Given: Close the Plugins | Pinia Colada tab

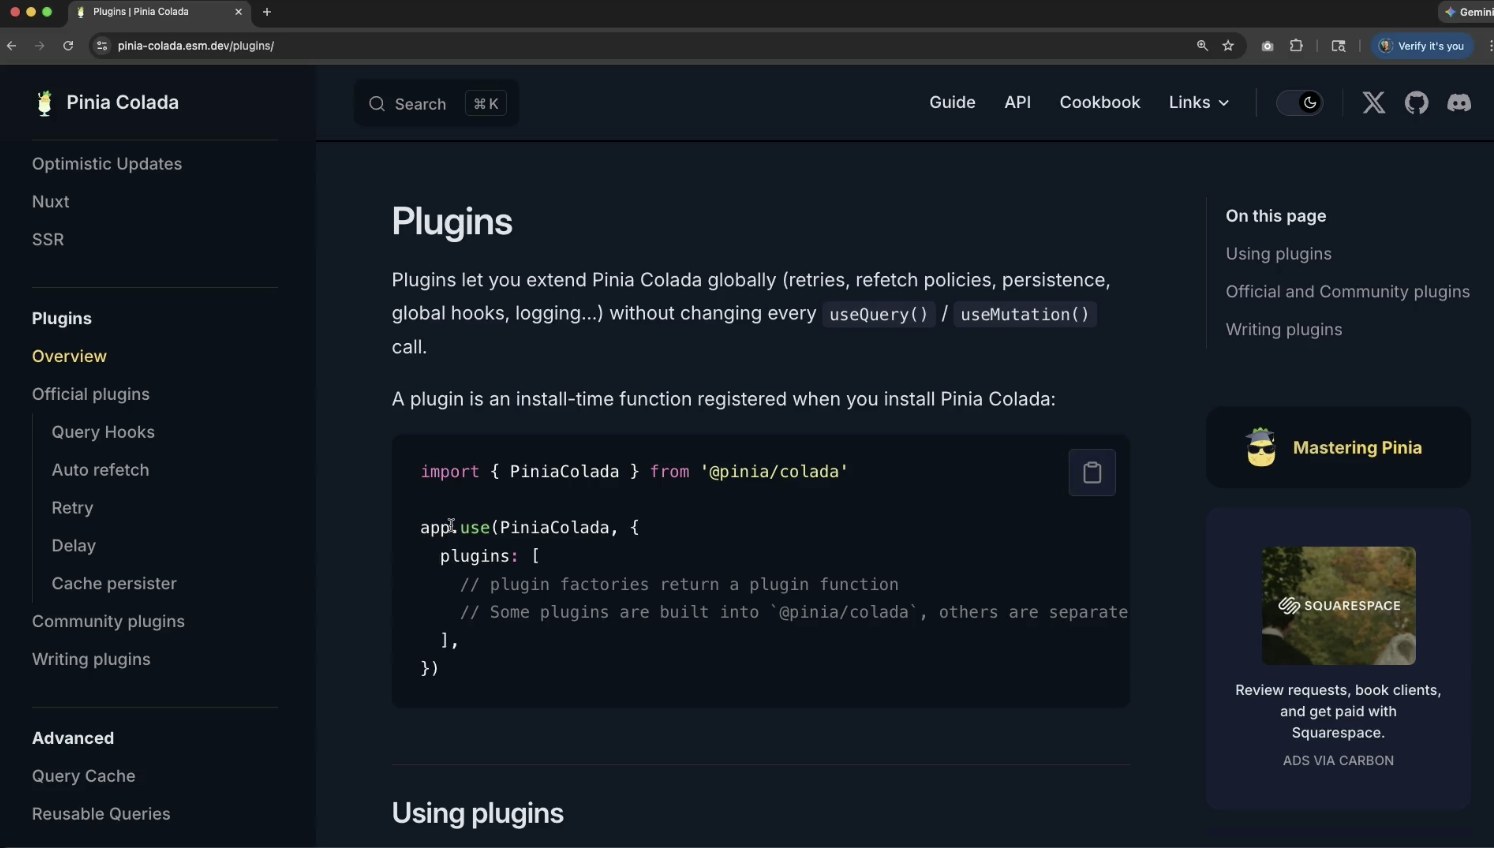Looking at the screenshot, I should tap(238, 12).
